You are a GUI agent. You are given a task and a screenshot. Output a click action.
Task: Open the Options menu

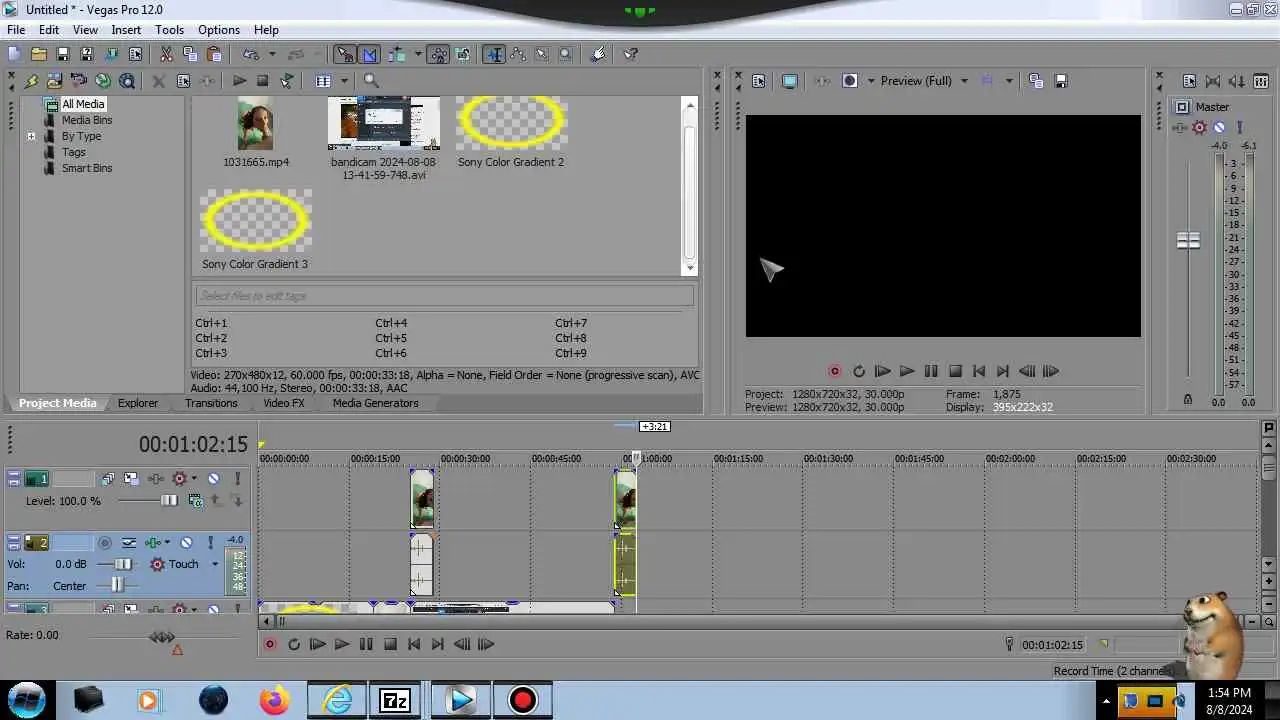(218, 30)
